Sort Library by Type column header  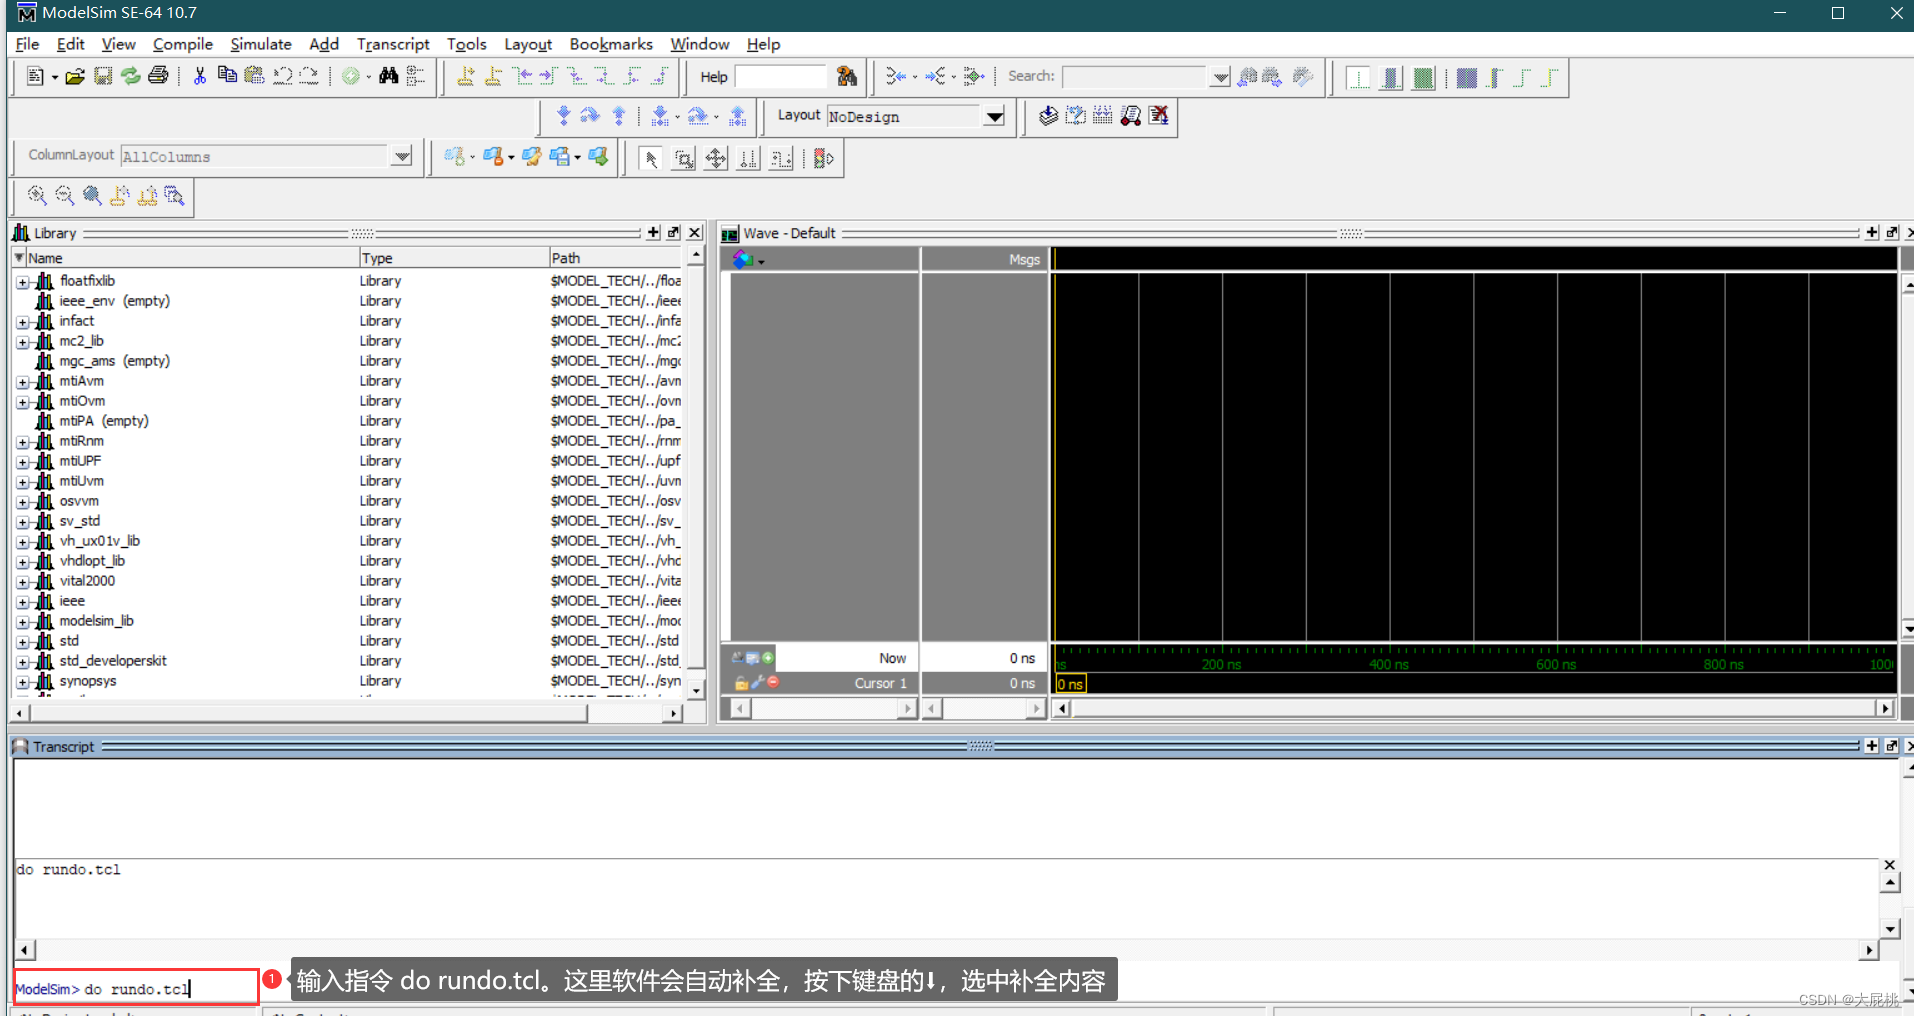click(x=454, y=258)
